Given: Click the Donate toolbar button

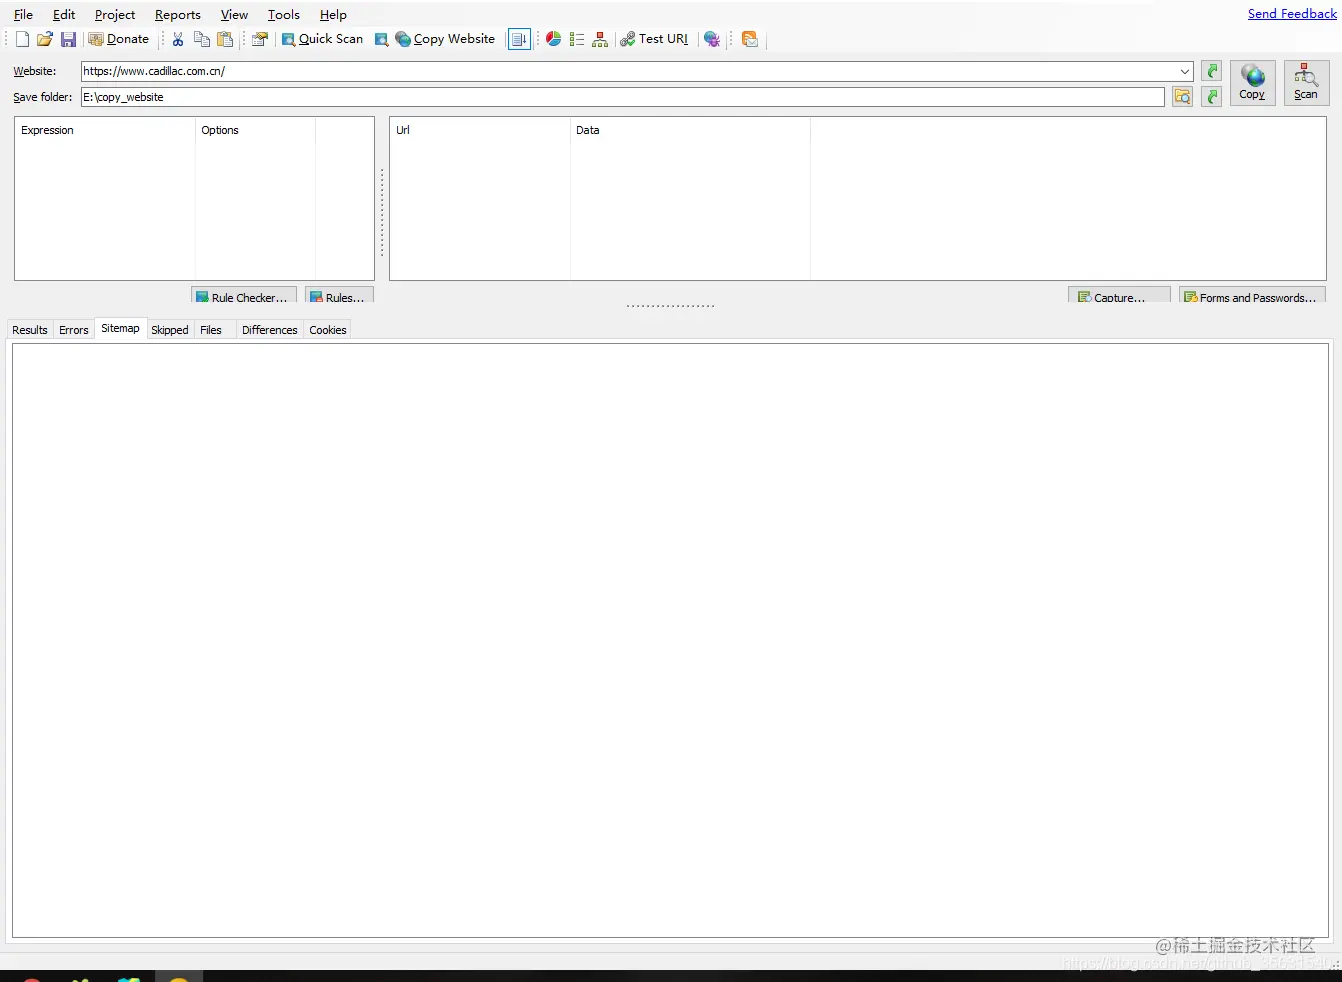Looking at the screenshot, I should click(x=119, y=39).
